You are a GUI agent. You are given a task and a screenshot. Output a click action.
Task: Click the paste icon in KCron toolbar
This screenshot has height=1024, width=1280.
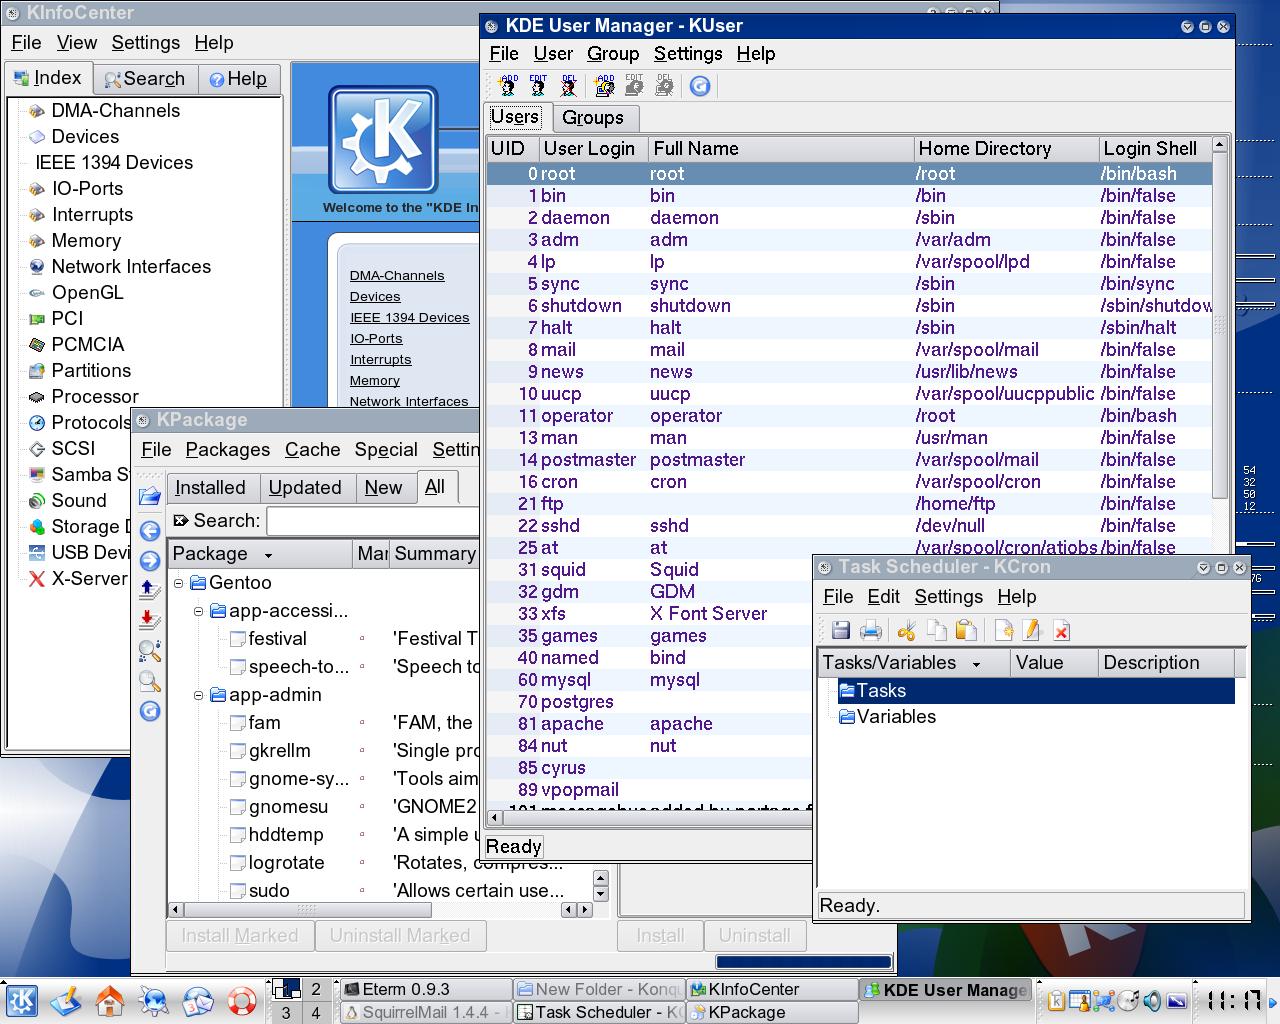[x=966, y=630]
